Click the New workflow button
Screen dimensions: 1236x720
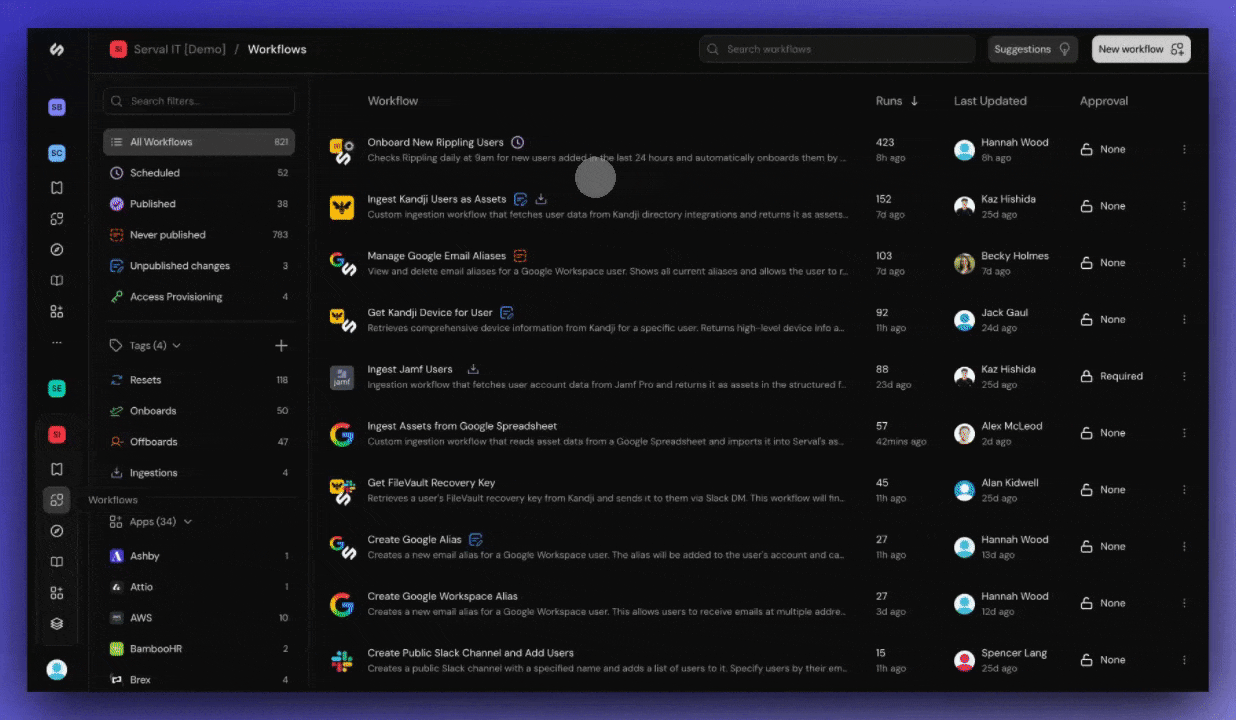tap(1139, 48)
